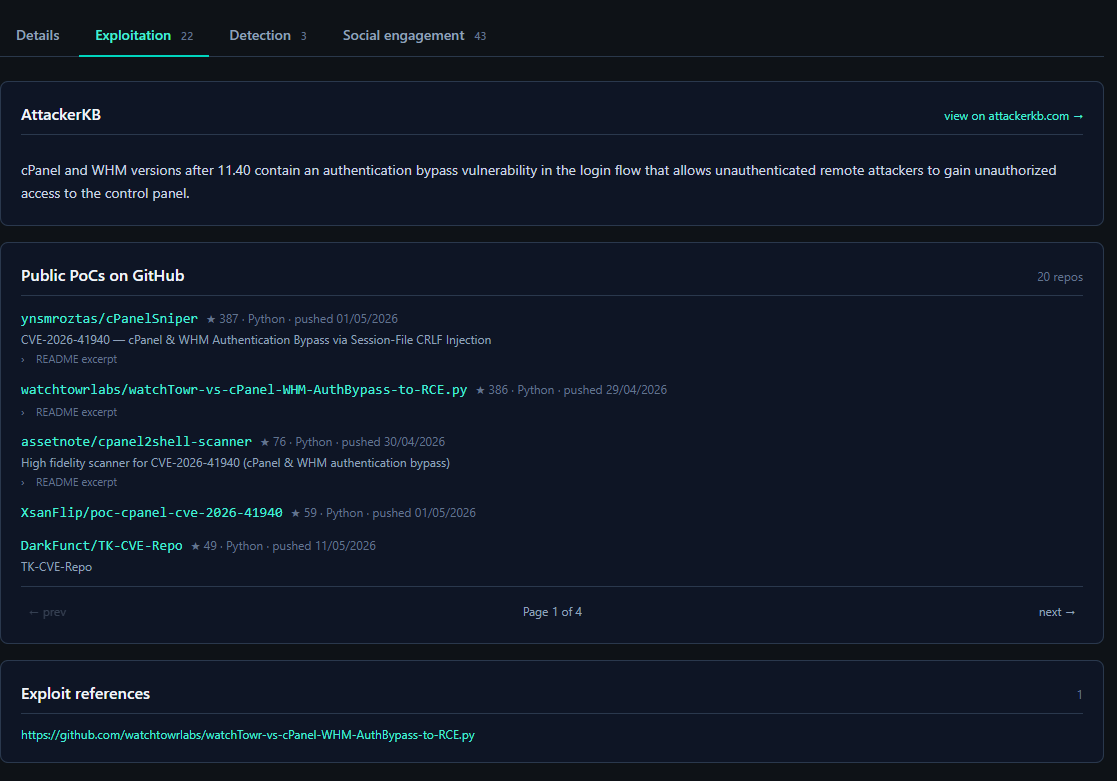Click the 386 stars count for watchtowrlabs repo

coord(492,390)
